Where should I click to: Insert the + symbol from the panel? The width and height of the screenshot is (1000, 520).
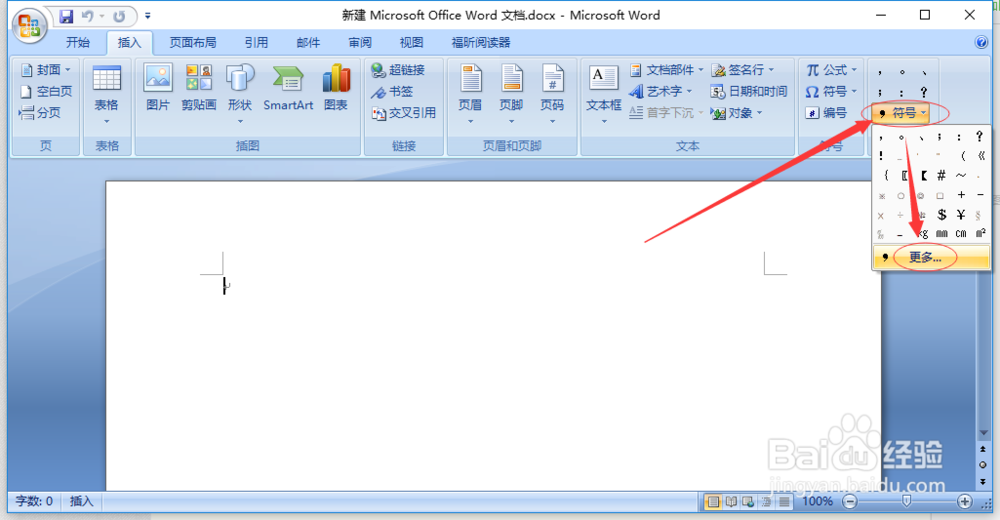coord(961,195)
